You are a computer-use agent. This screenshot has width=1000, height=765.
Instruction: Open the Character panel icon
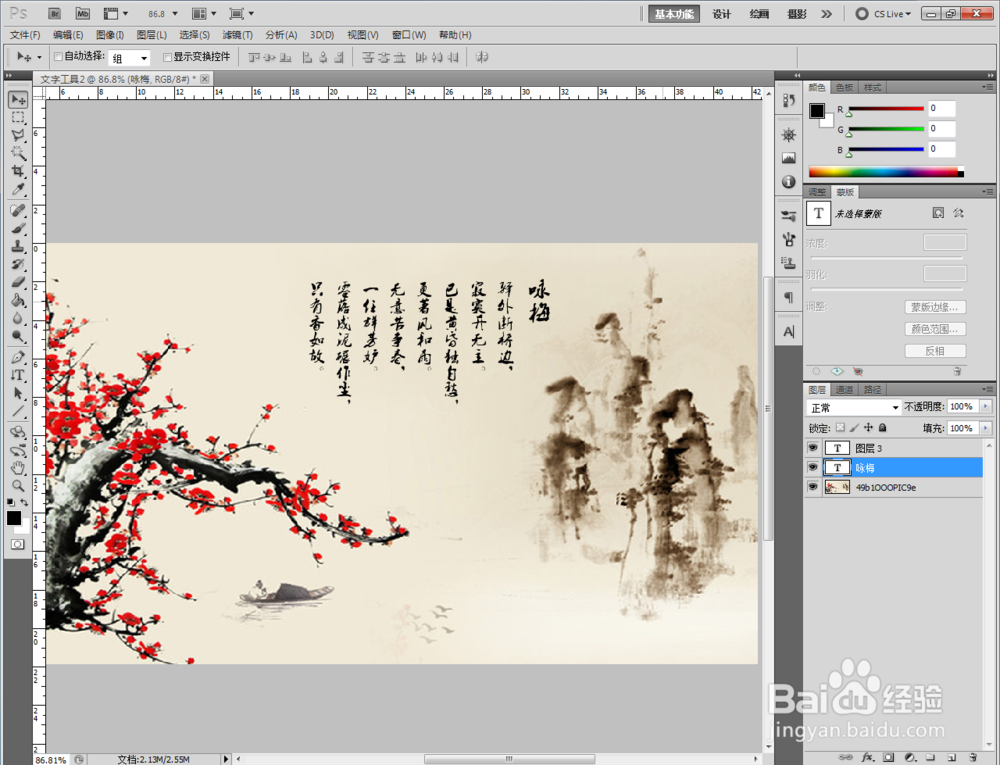pyautogui.click(x=789, y=332)
